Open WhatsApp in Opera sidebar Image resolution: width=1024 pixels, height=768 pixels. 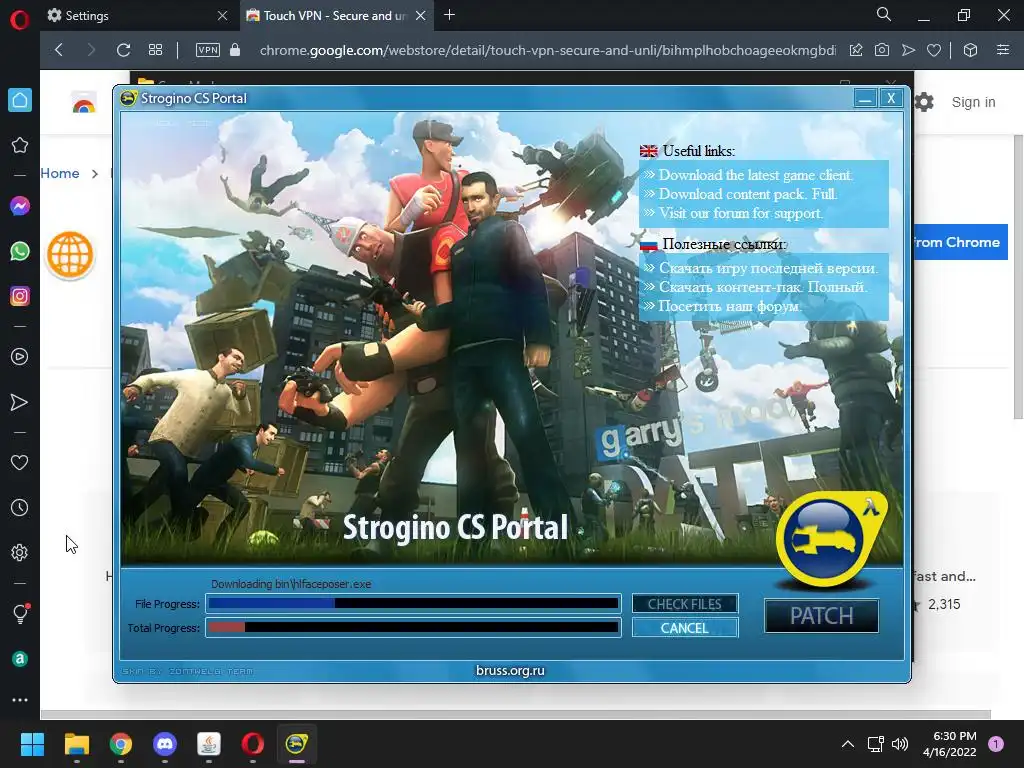tap(20, 251)
